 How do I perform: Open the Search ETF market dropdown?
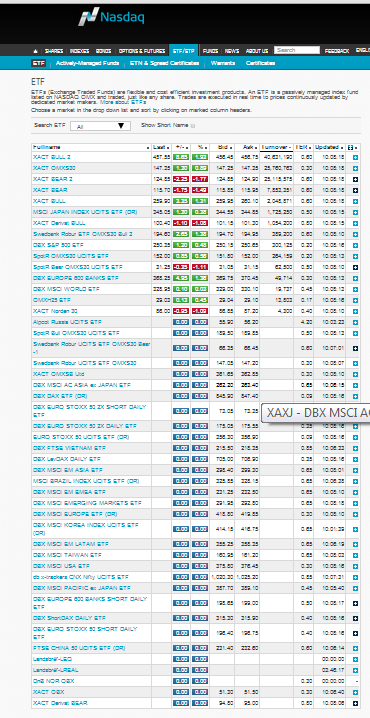point(100,126)
